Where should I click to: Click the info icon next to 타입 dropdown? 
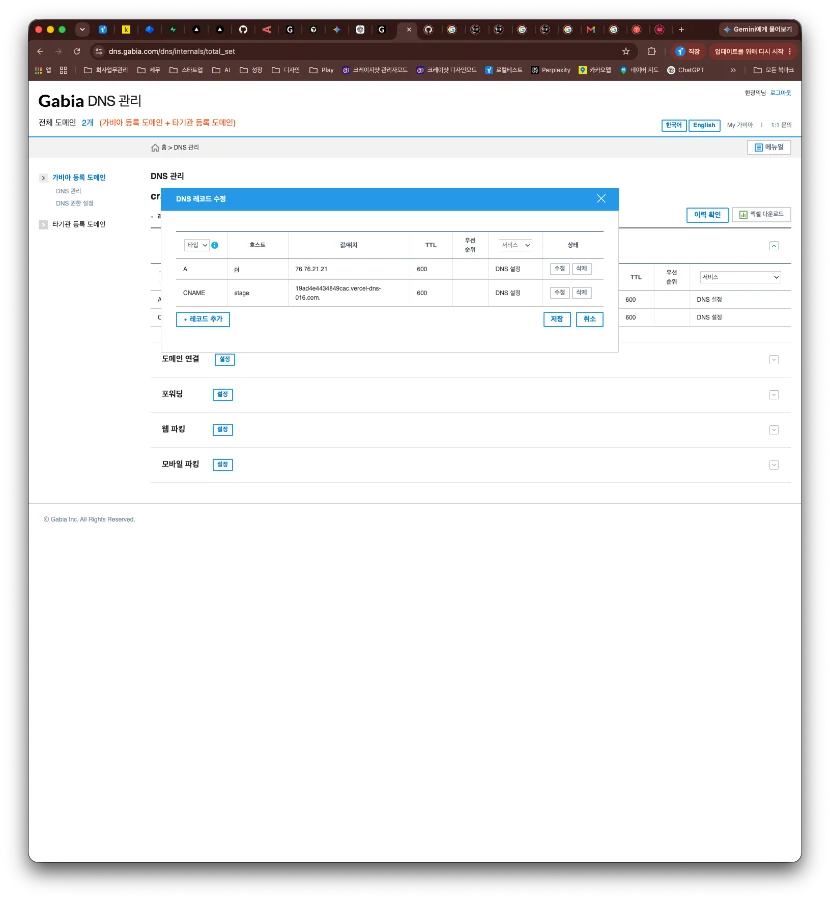click(215, 245)
